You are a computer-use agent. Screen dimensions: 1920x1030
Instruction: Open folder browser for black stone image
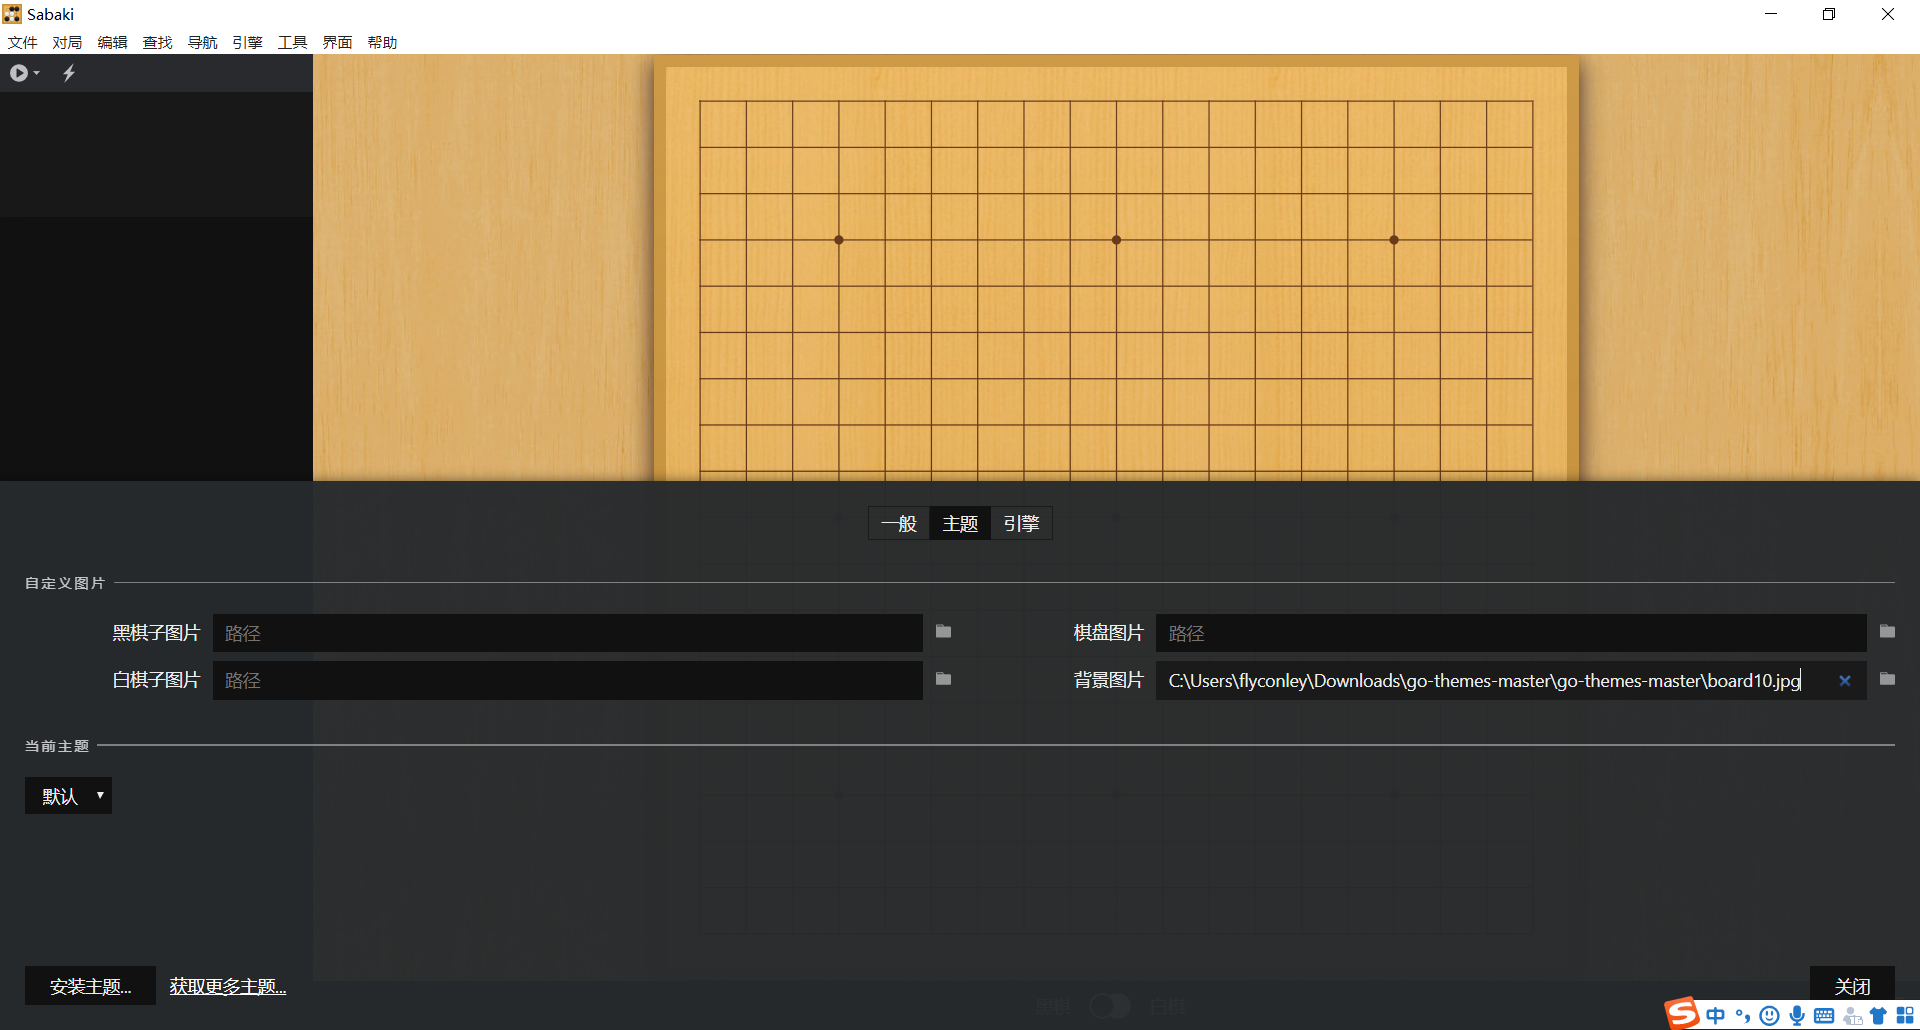pyautogui.click(x=943, y=632)
